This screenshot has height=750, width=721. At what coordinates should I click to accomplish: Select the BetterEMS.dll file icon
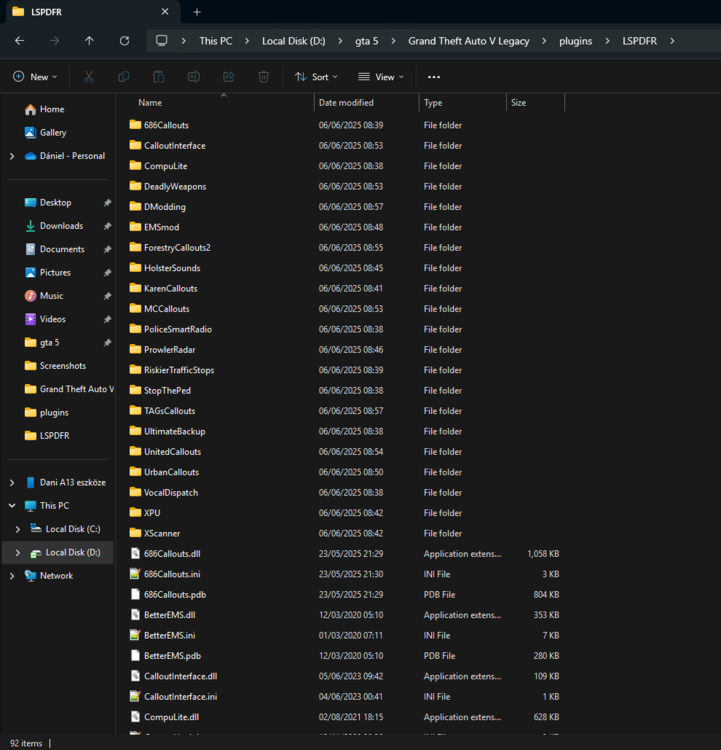(x=135, y=615)
